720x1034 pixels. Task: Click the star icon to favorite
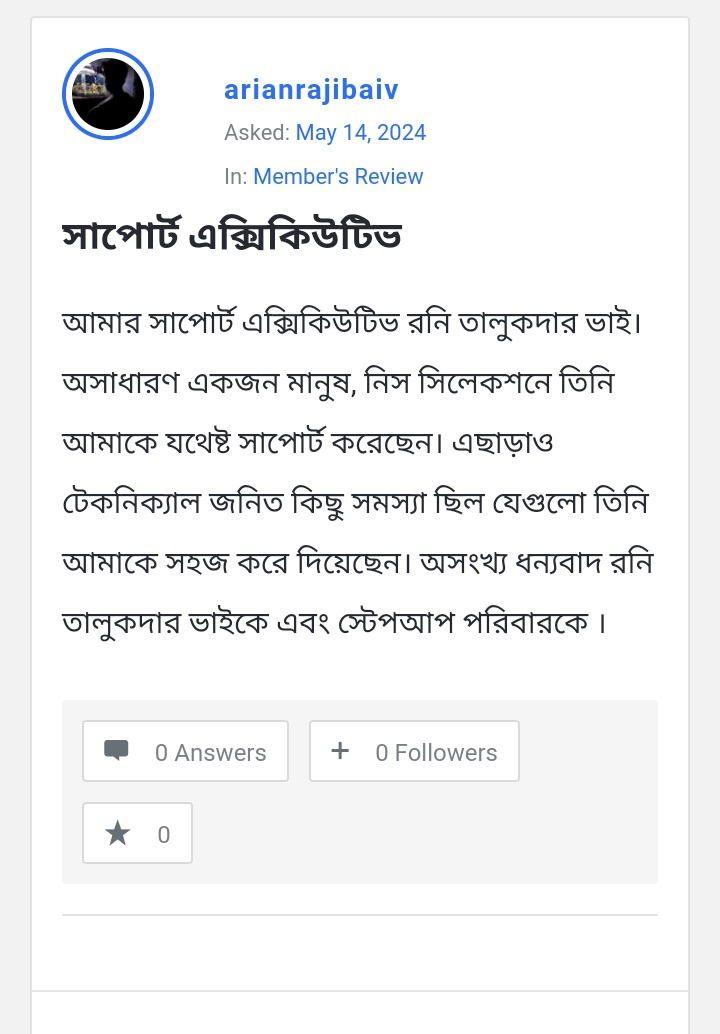[x=118, y=833]
